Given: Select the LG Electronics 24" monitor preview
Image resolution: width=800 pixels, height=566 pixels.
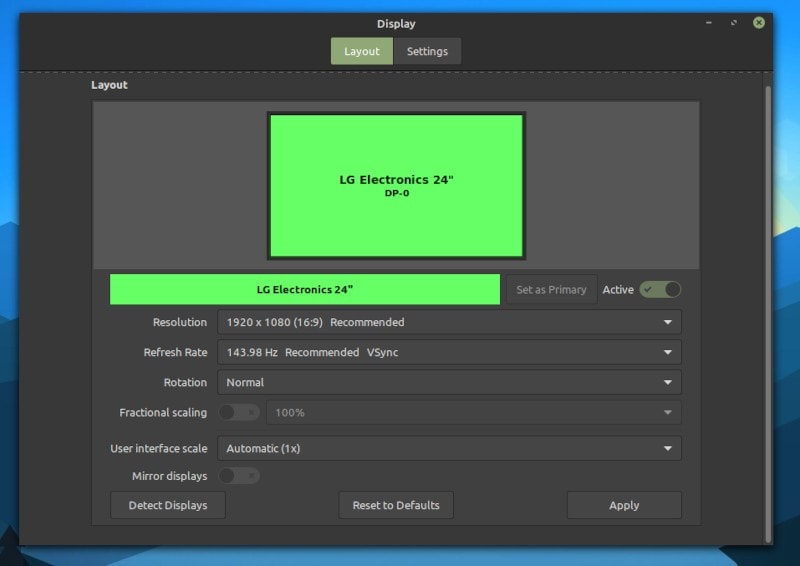Looking at the screenshot, I should coord(396,186).
